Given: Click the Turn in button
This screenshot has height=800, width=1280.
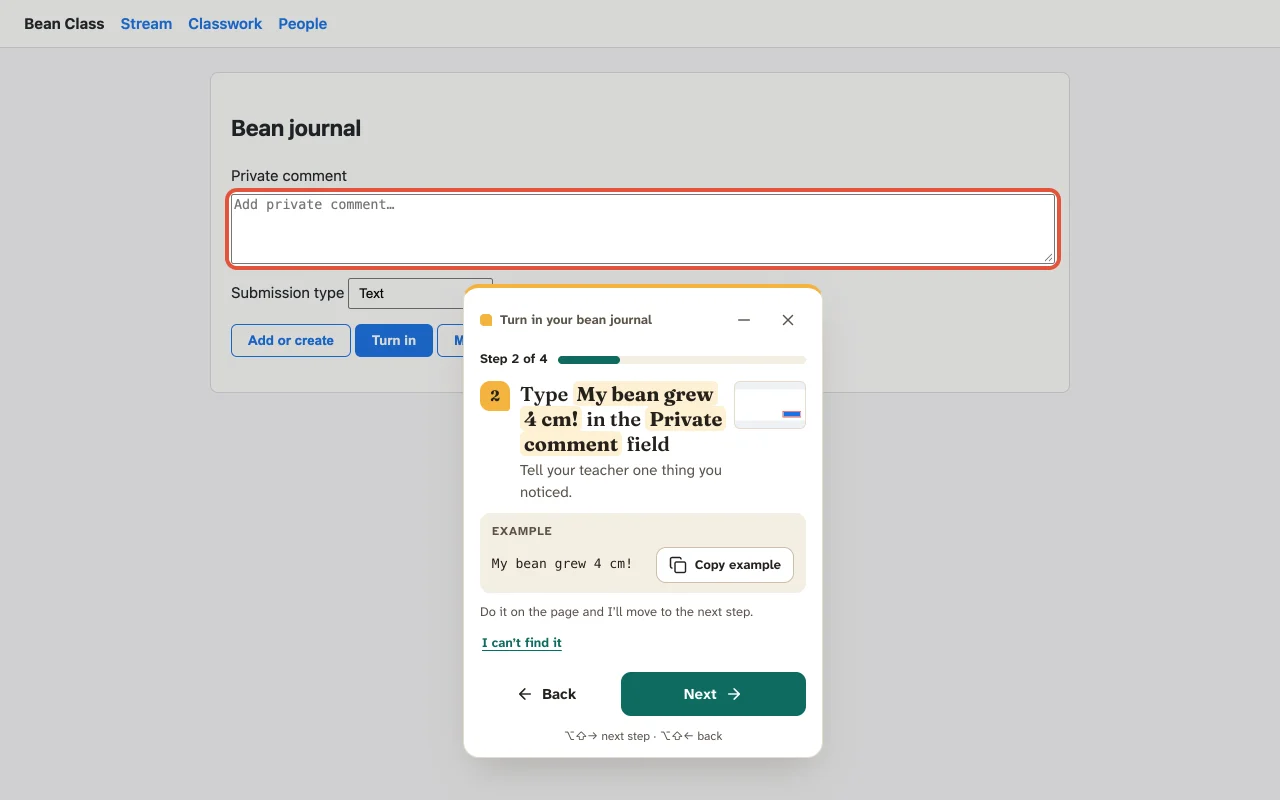Looking at the screenshot, I should (x=394, y=340).
